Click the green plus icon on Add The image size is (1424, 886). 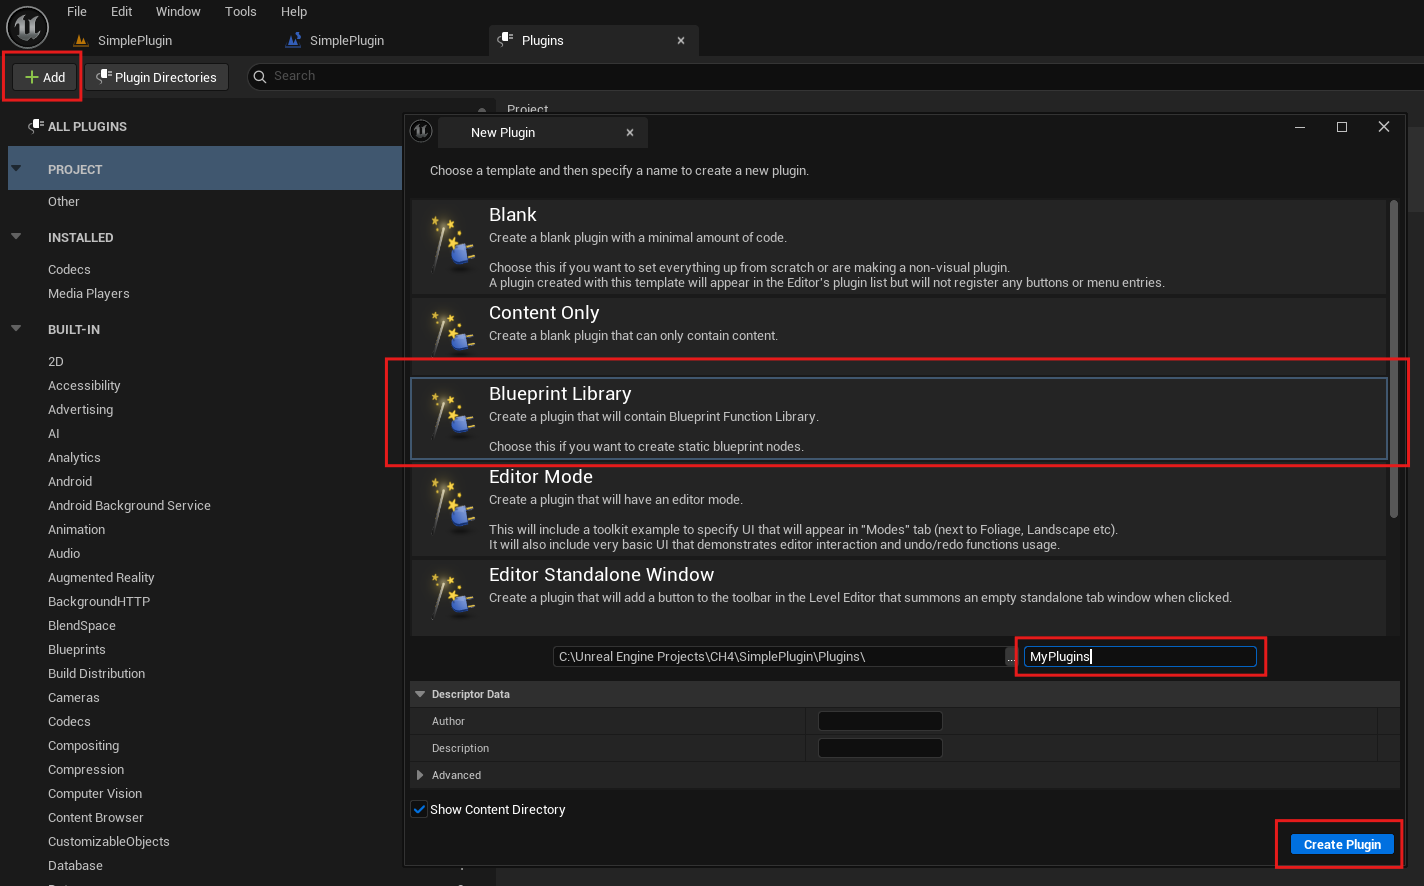pos(32,77)
